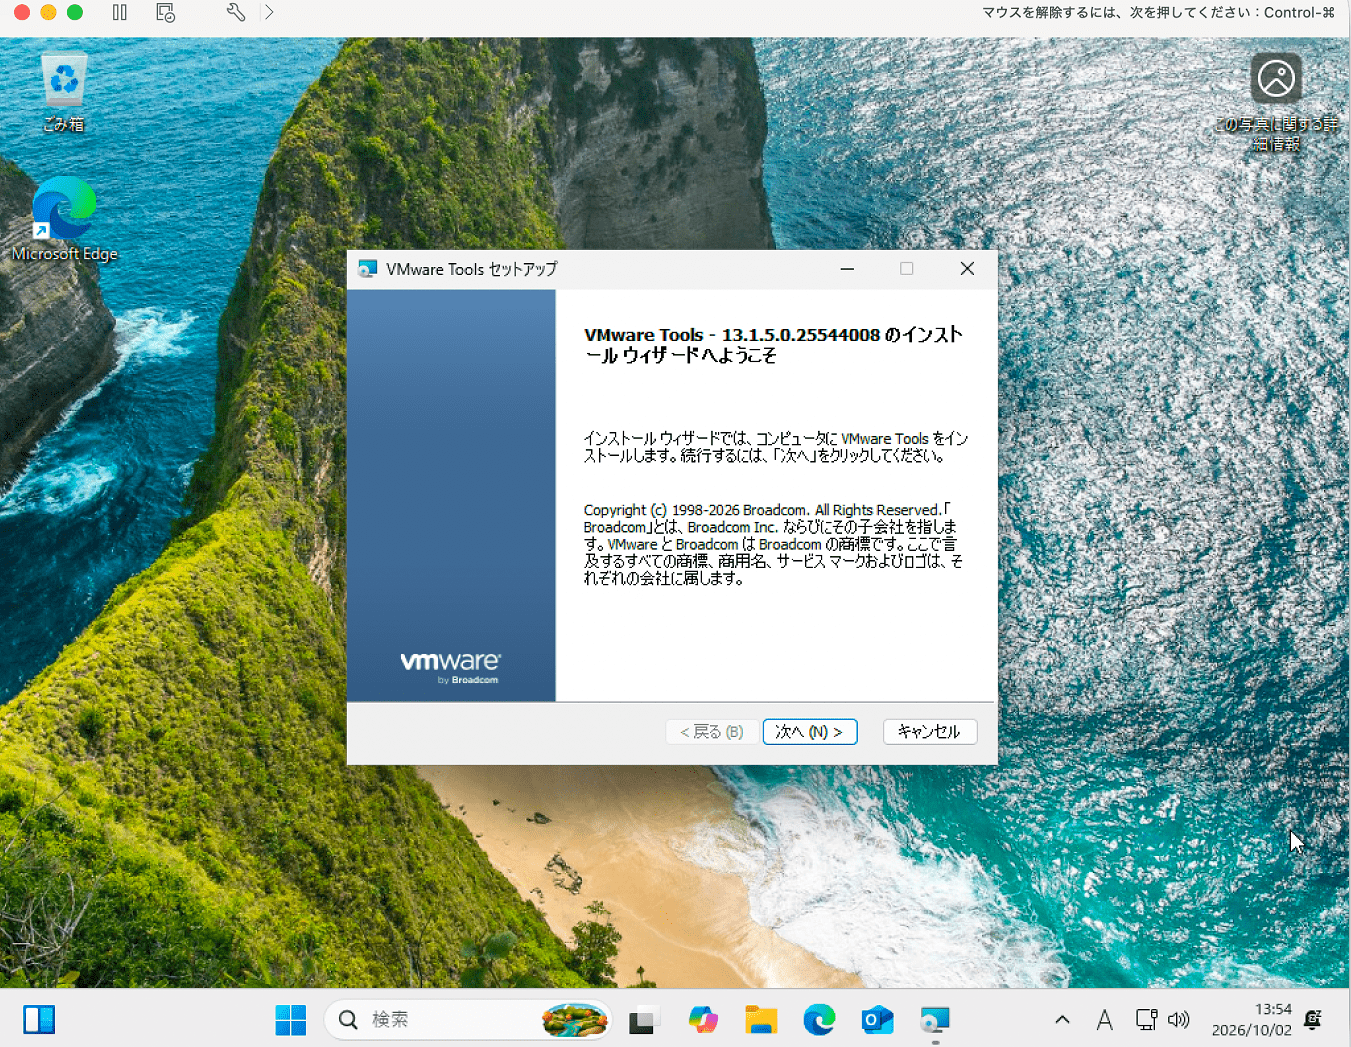1351x1047 pixels.
Task: Click the toolbar forward chevron arrow
Action: coord(268,13)
